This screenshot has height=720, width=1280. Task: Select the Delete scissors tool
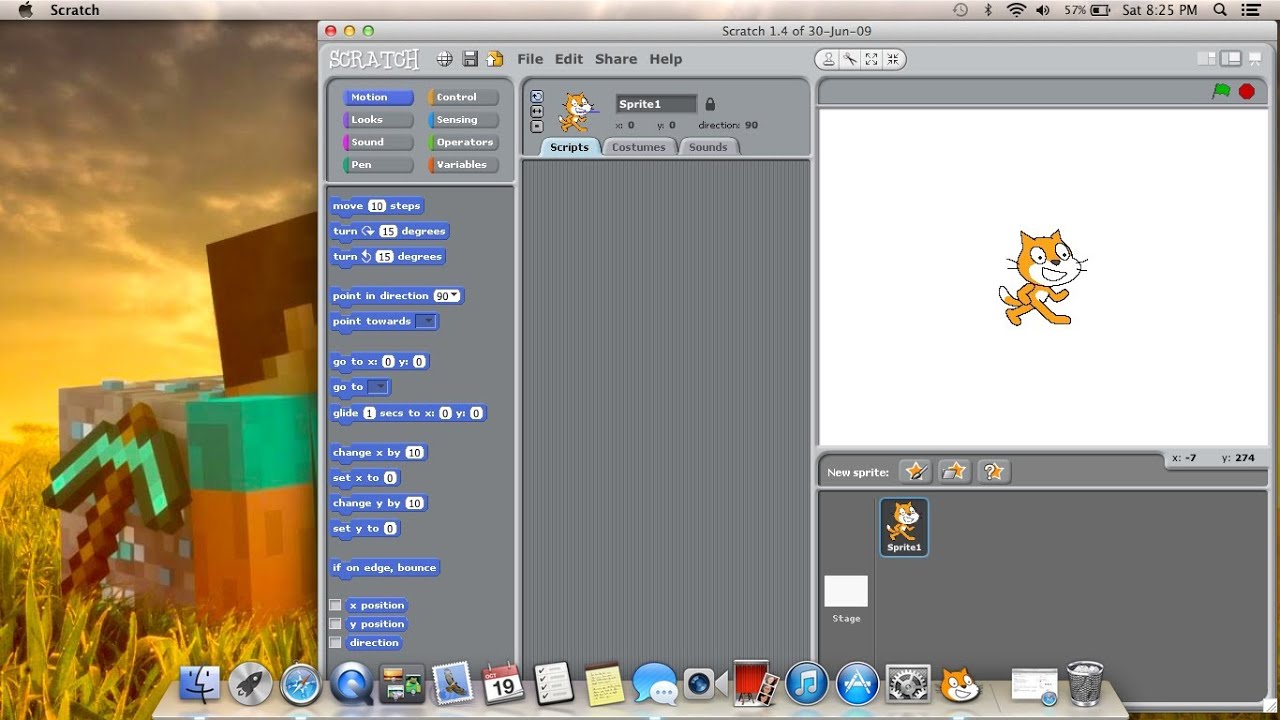point(850,59)
